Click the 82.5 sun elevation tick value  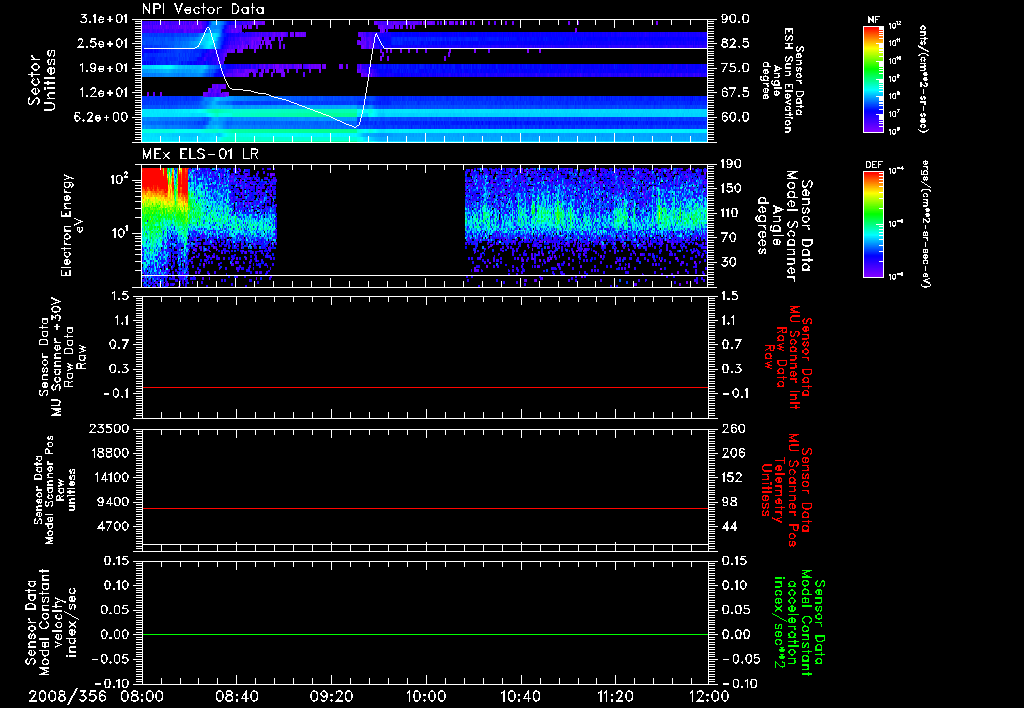pyautogui.click(x=735, y=43)
